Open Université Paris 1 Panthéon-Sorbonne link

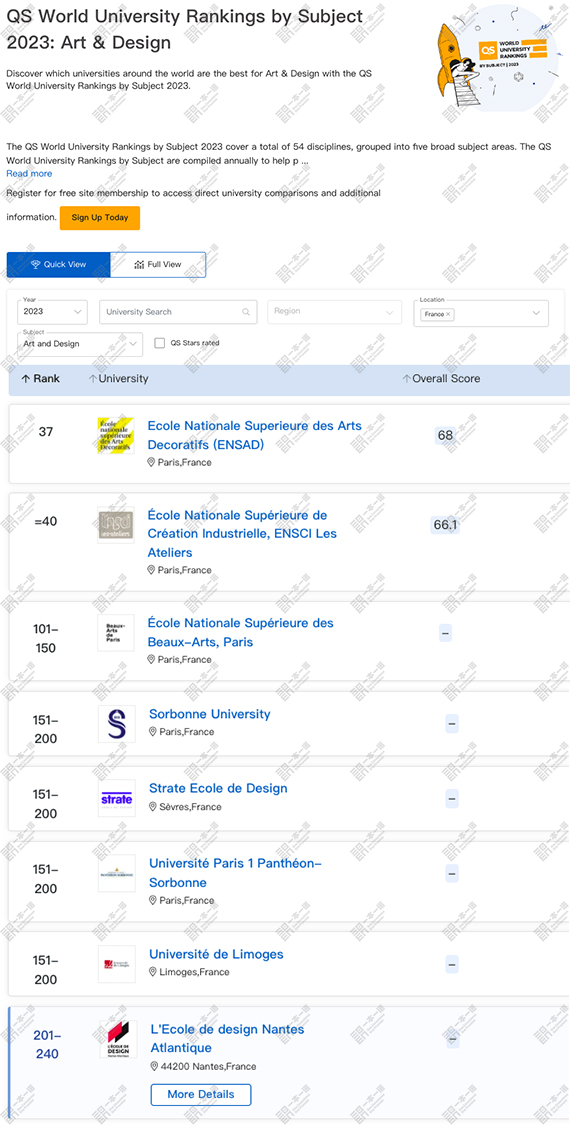pyautogui.click(x=235, y=873)
